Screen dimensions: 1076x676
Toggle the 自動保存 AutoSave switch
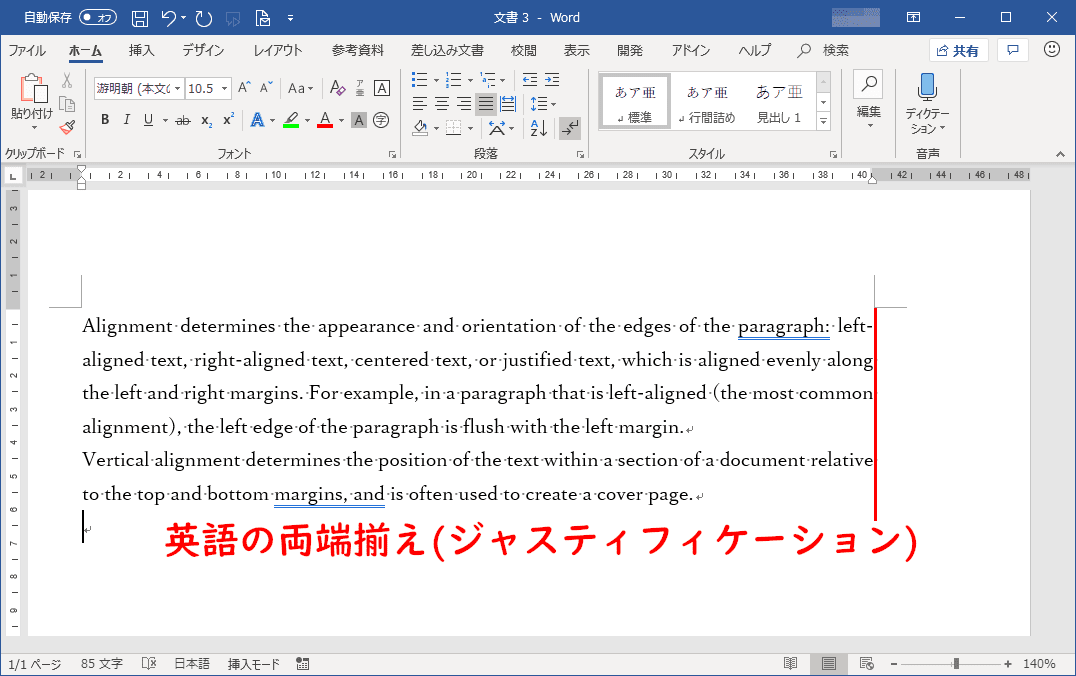click(97, 18)
